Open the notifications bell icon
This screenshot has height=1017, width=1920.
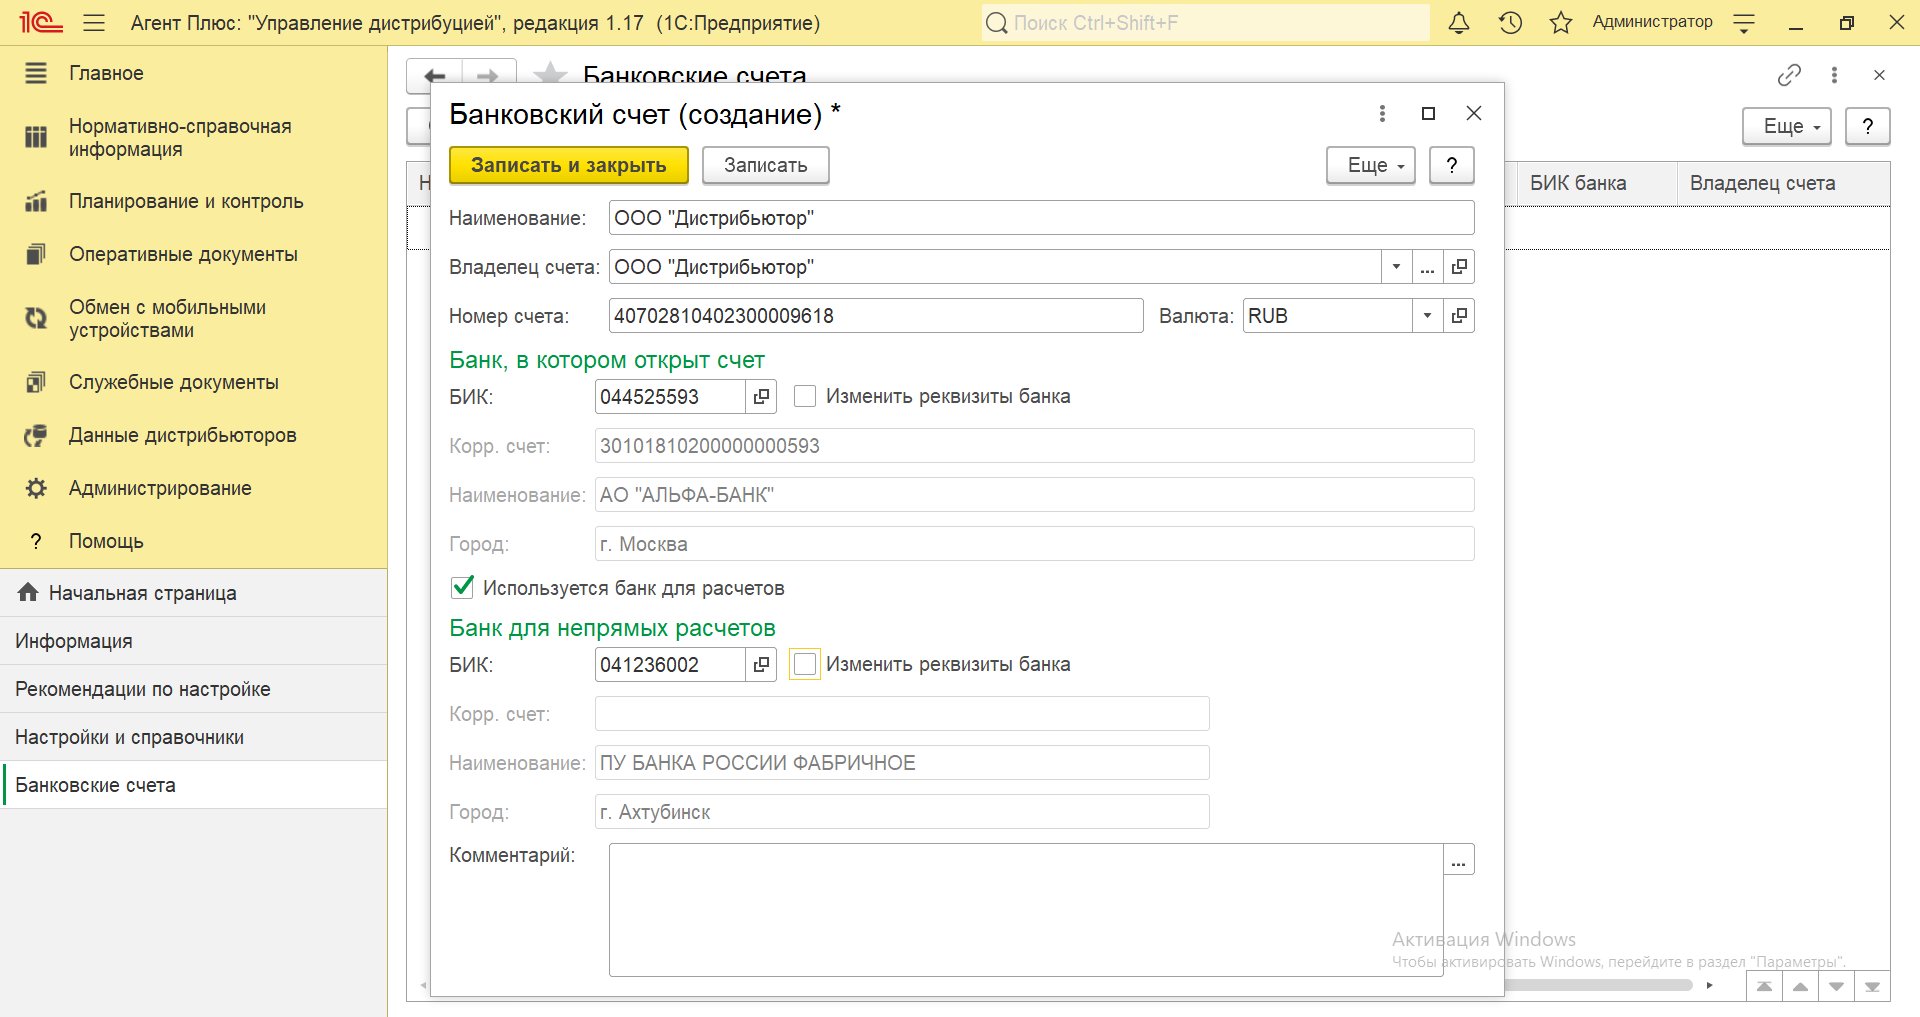[x=1459, y=23]
